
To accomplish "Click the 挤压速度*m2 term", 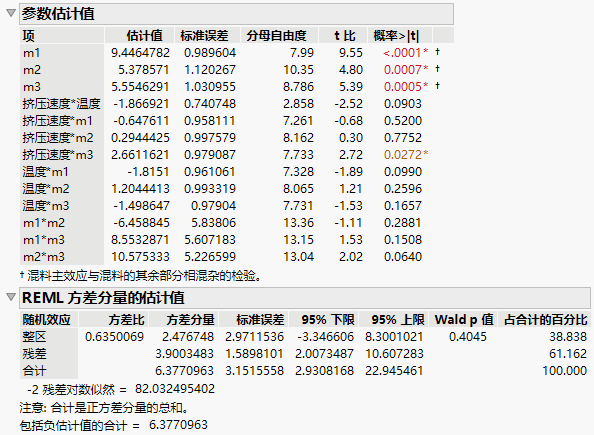I will click(58, 138).
